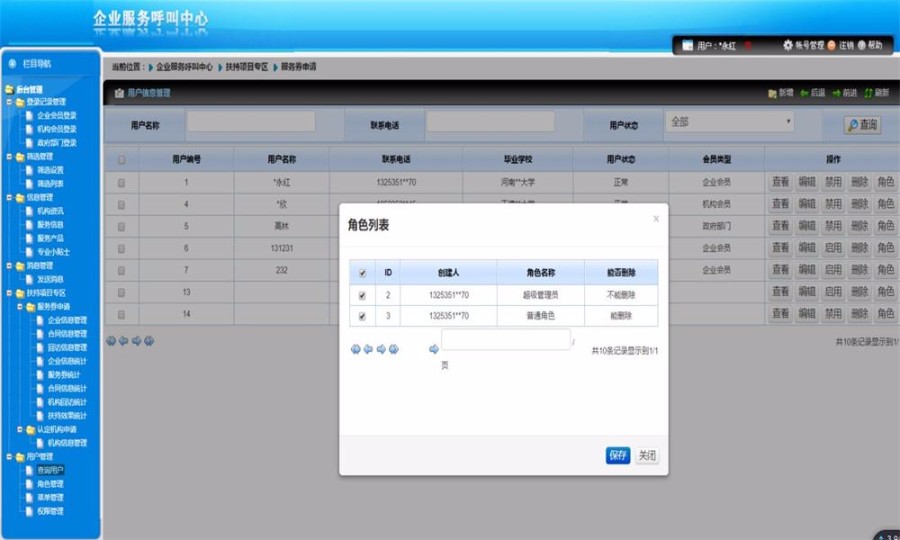The height and width of the screenshot is (540, 900).
Task: Collapse the 消息管理 tree node
Action: (x=9, y=266)
